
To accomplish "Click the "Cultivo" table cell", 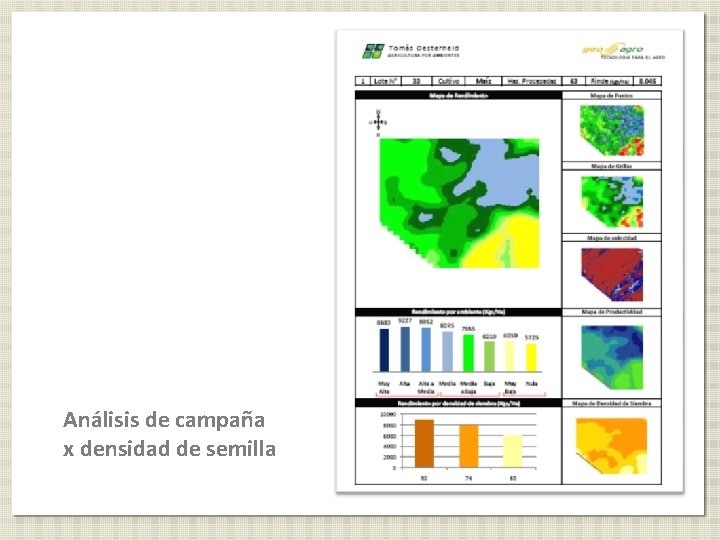I will [x=448, y=81].
